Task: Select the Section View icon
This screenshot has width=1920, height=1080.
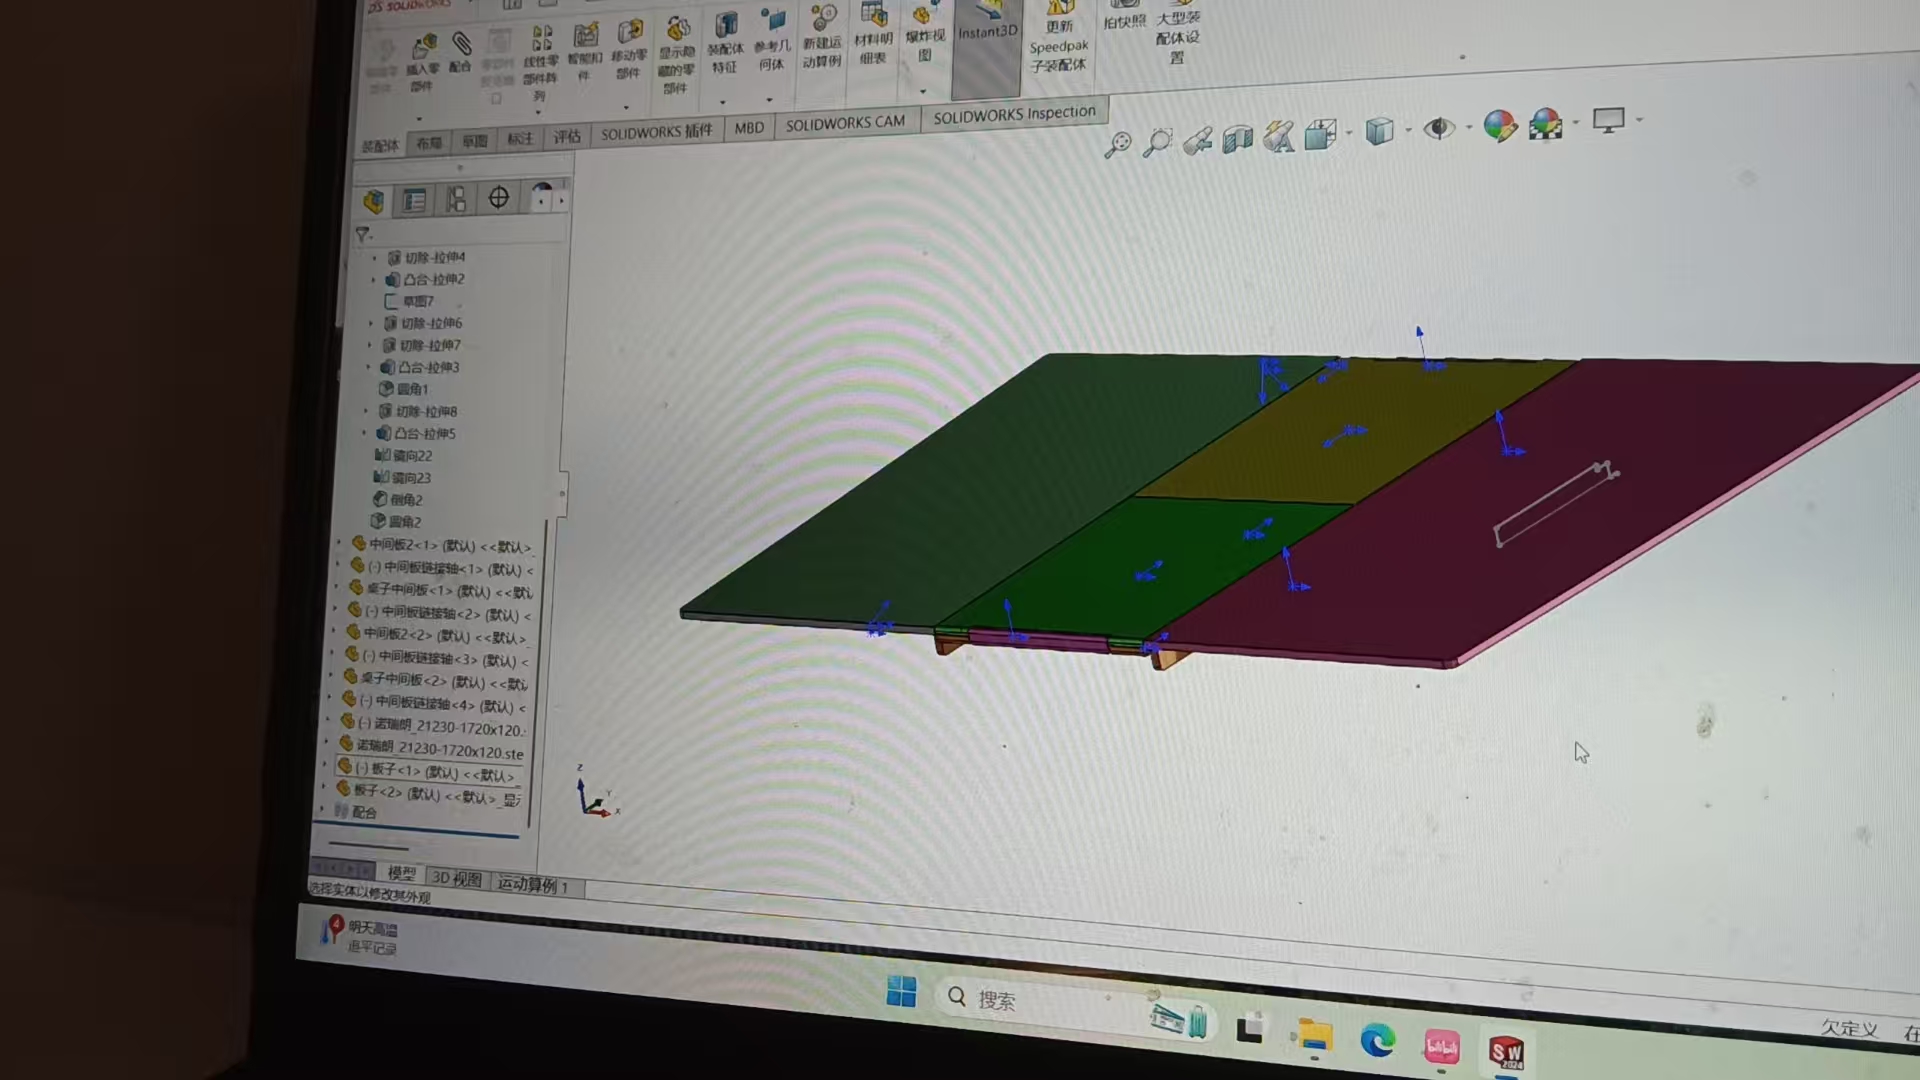Action: (x=1237, y=139)
